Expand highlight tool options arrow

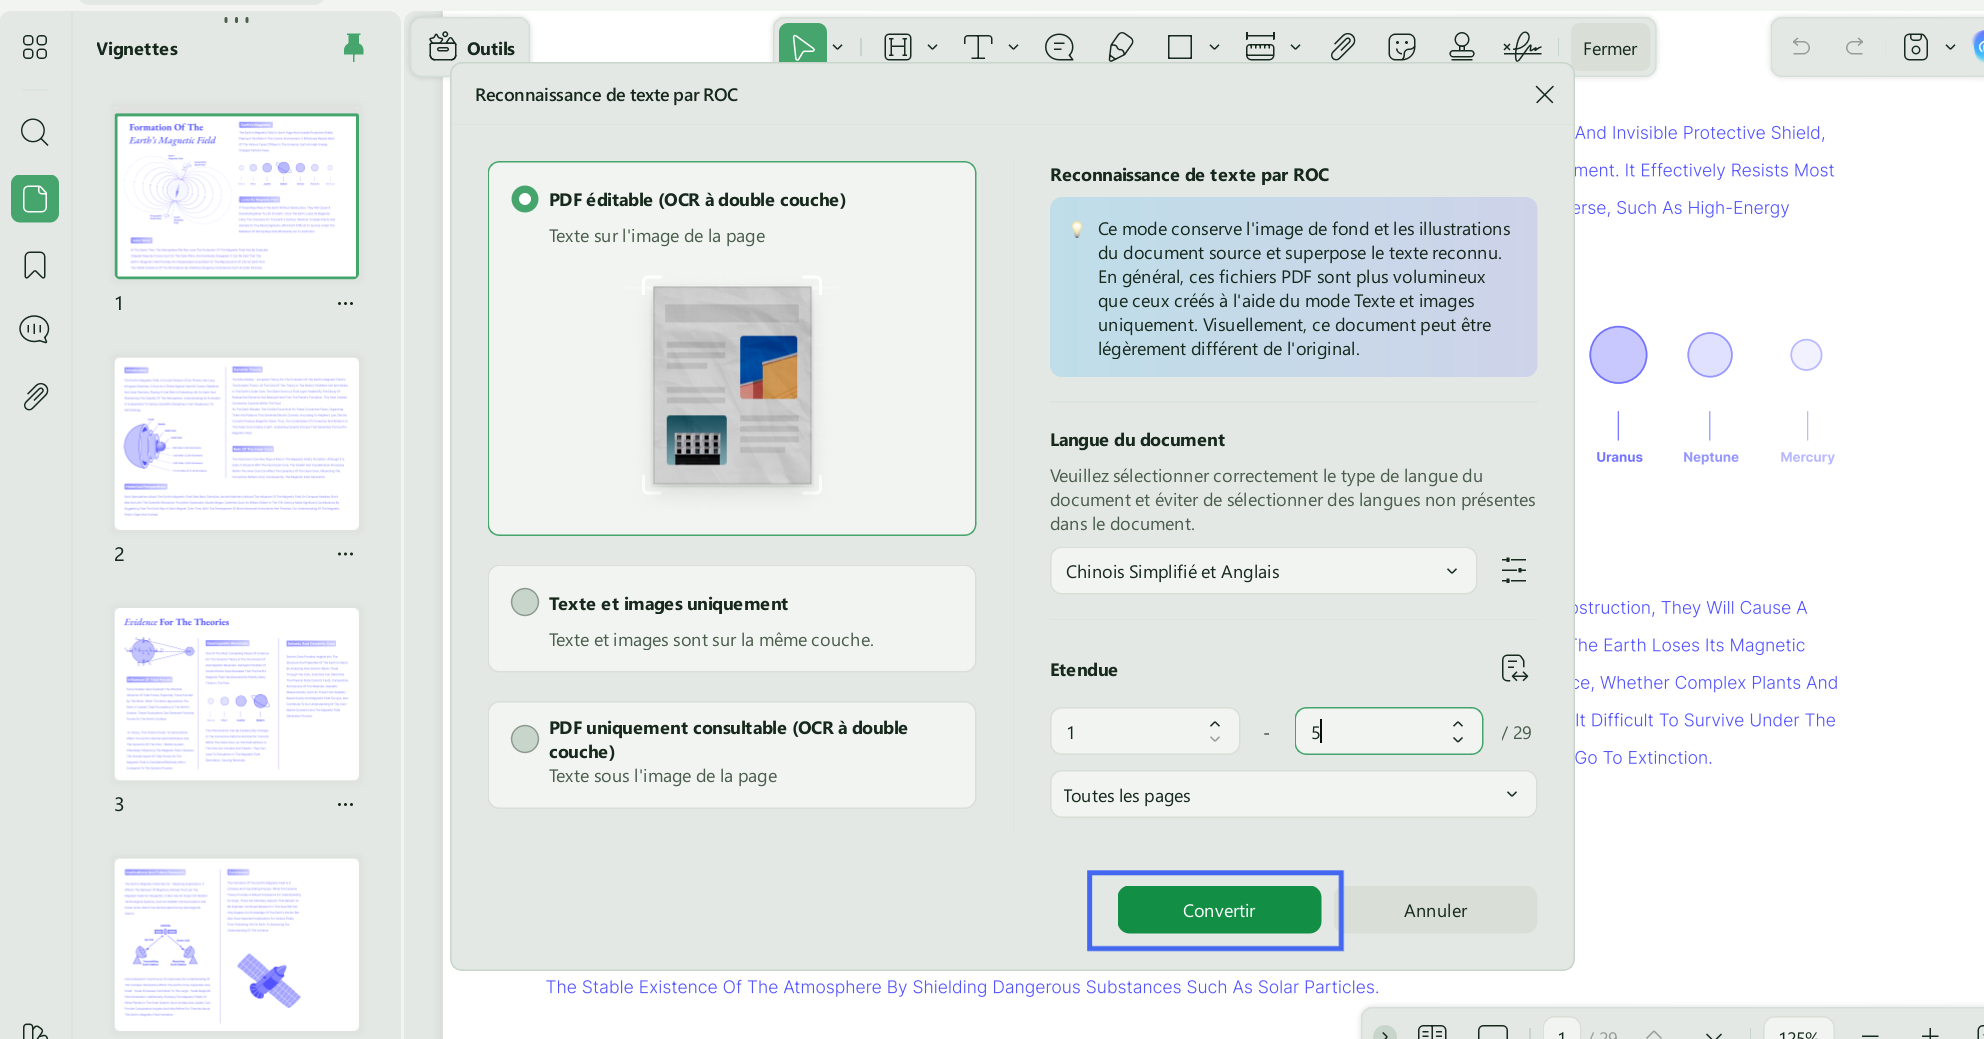932,47
